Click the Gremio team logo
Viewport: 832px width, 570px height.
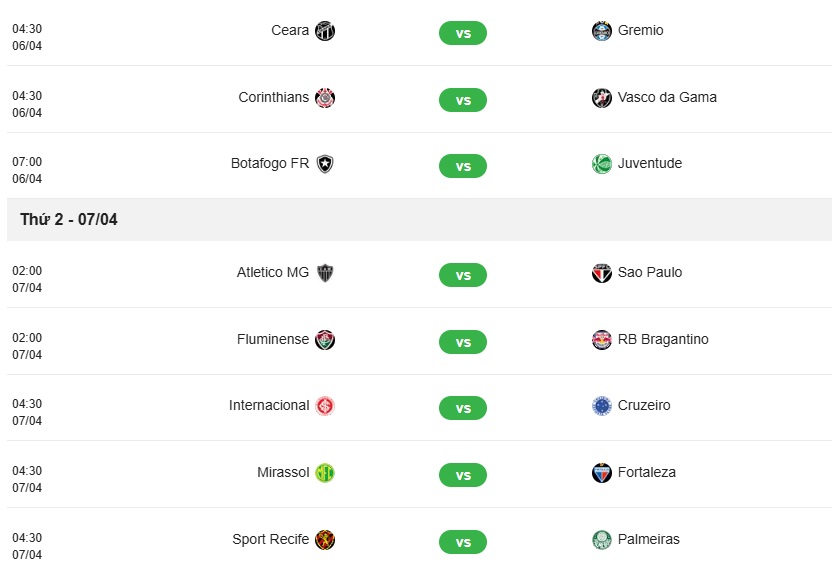coord(602,31)
